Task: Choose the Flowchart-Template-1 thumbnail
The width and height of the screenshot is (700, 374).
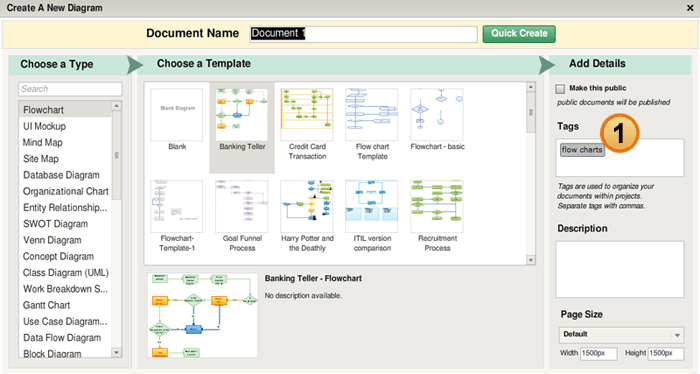Action: point(177,207)
